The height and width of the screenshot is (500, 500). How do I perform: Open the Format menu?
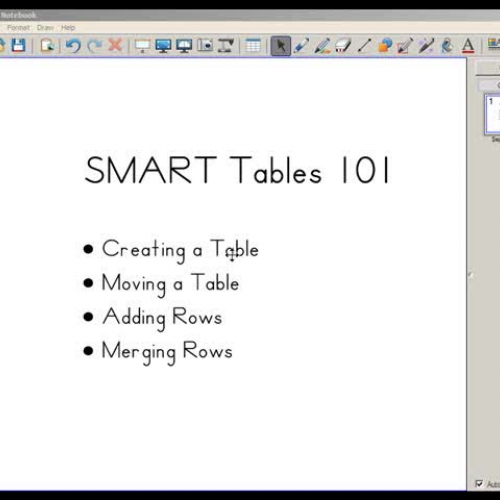[19, 28]
